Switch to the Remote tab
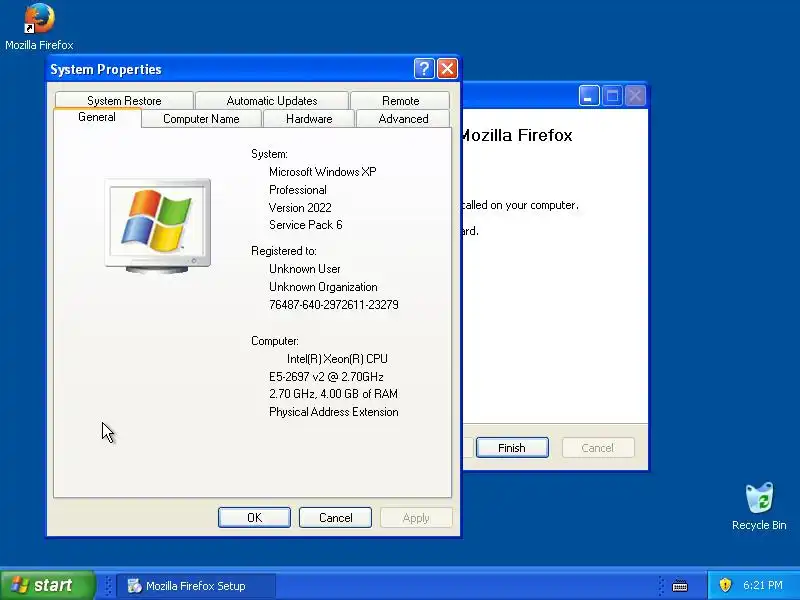 coord(401,101)
